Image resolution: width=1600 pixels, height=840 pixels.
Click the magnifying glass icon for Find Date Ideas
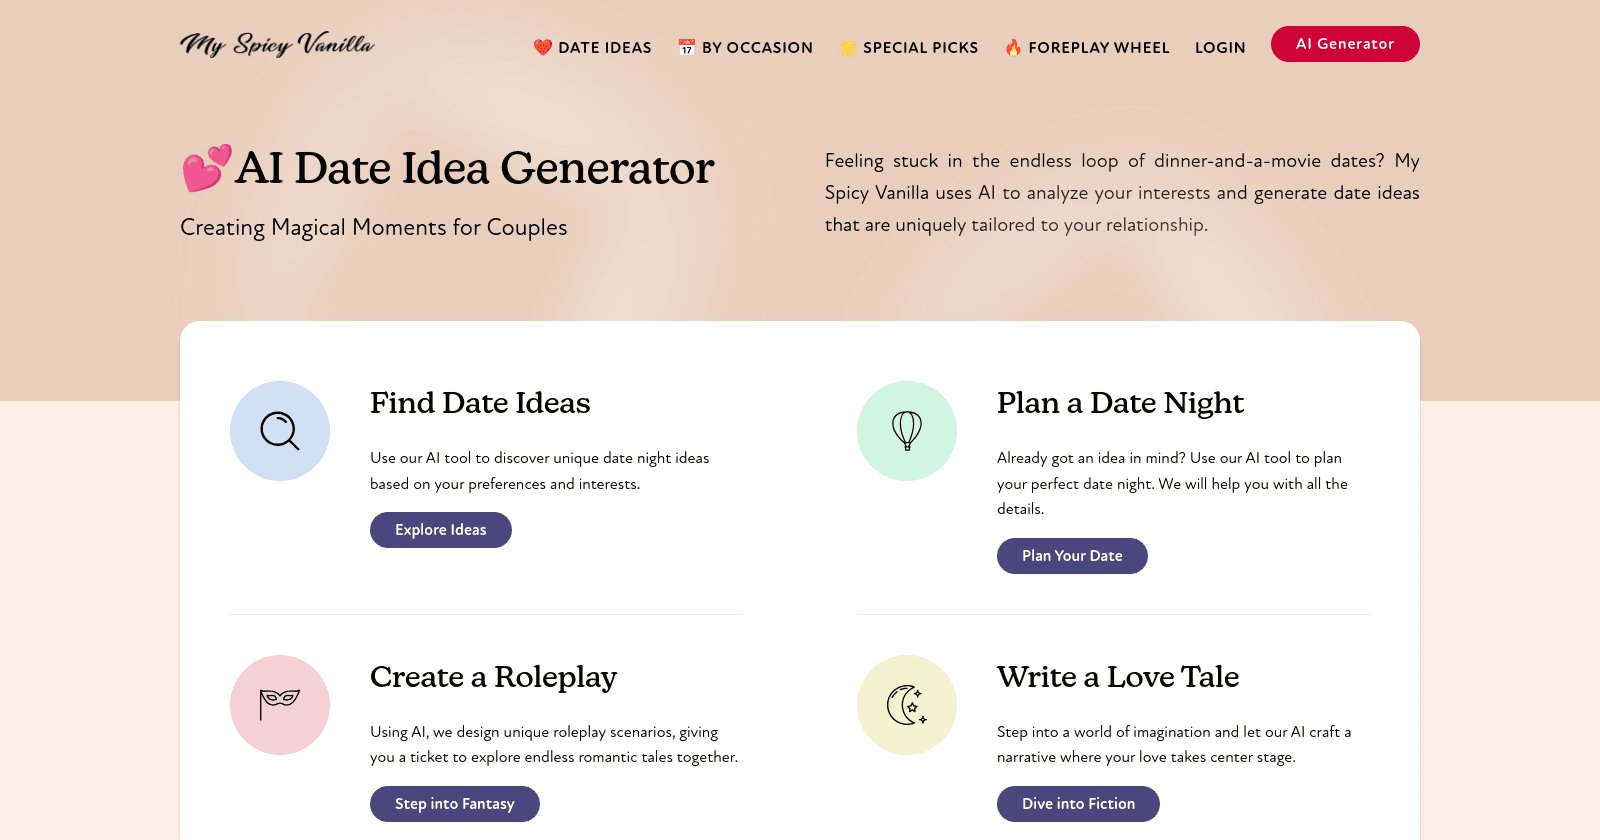(x=280, y=431)
